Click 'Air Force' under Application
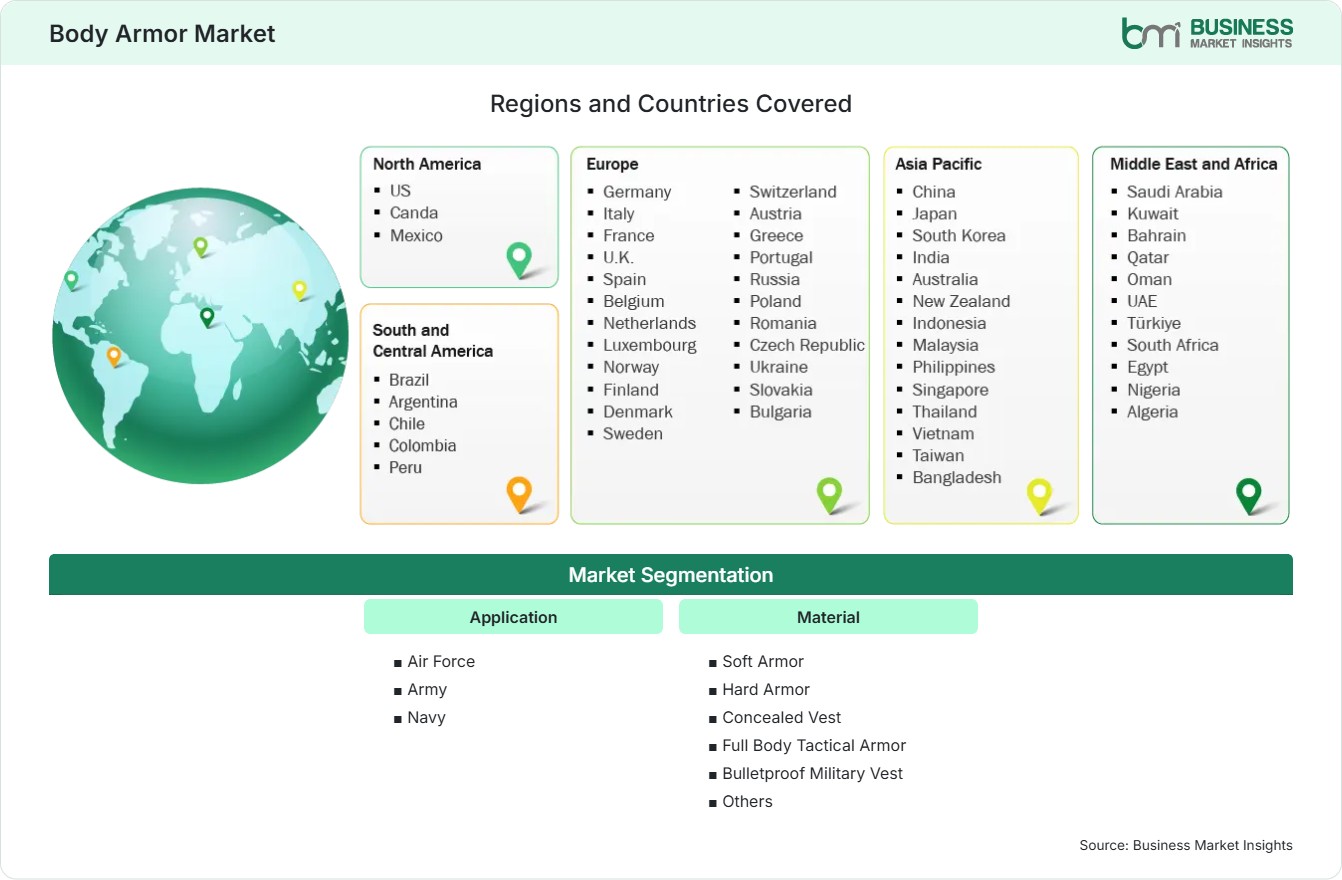This screenshot has height=880, width=1342. (x=441, y=661)
